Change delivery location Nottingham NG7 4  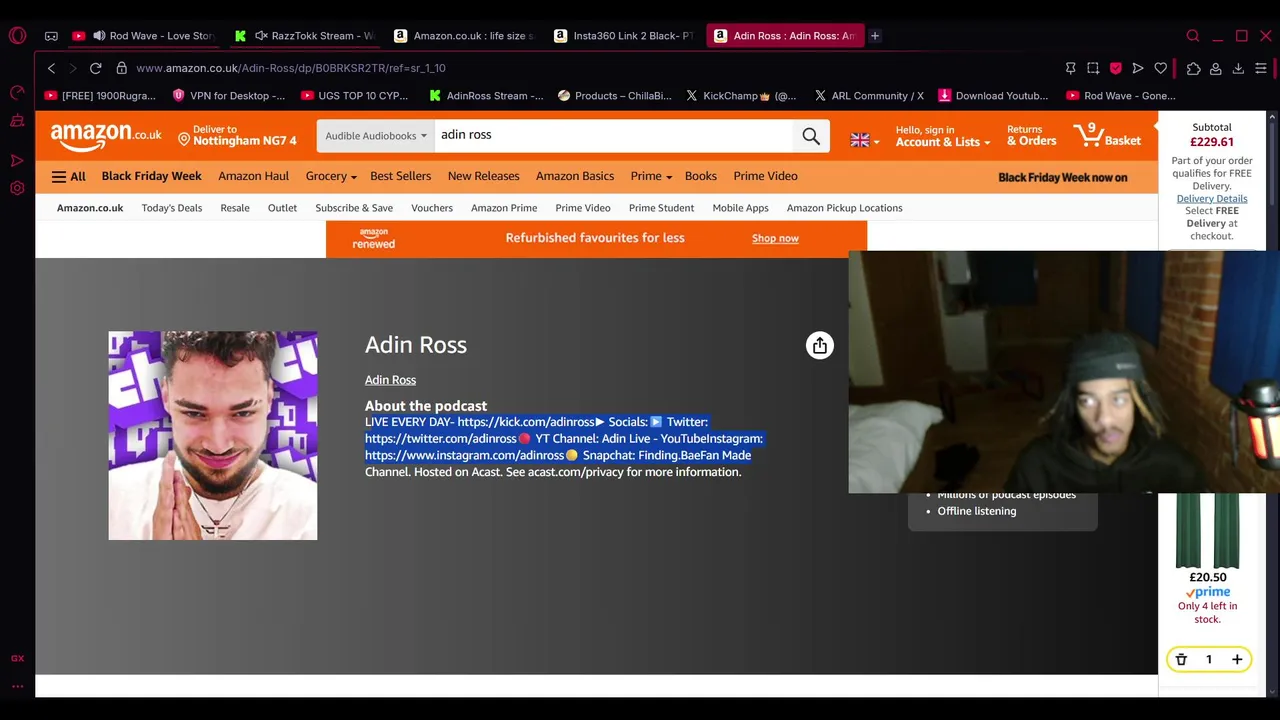tap(237, 136)
